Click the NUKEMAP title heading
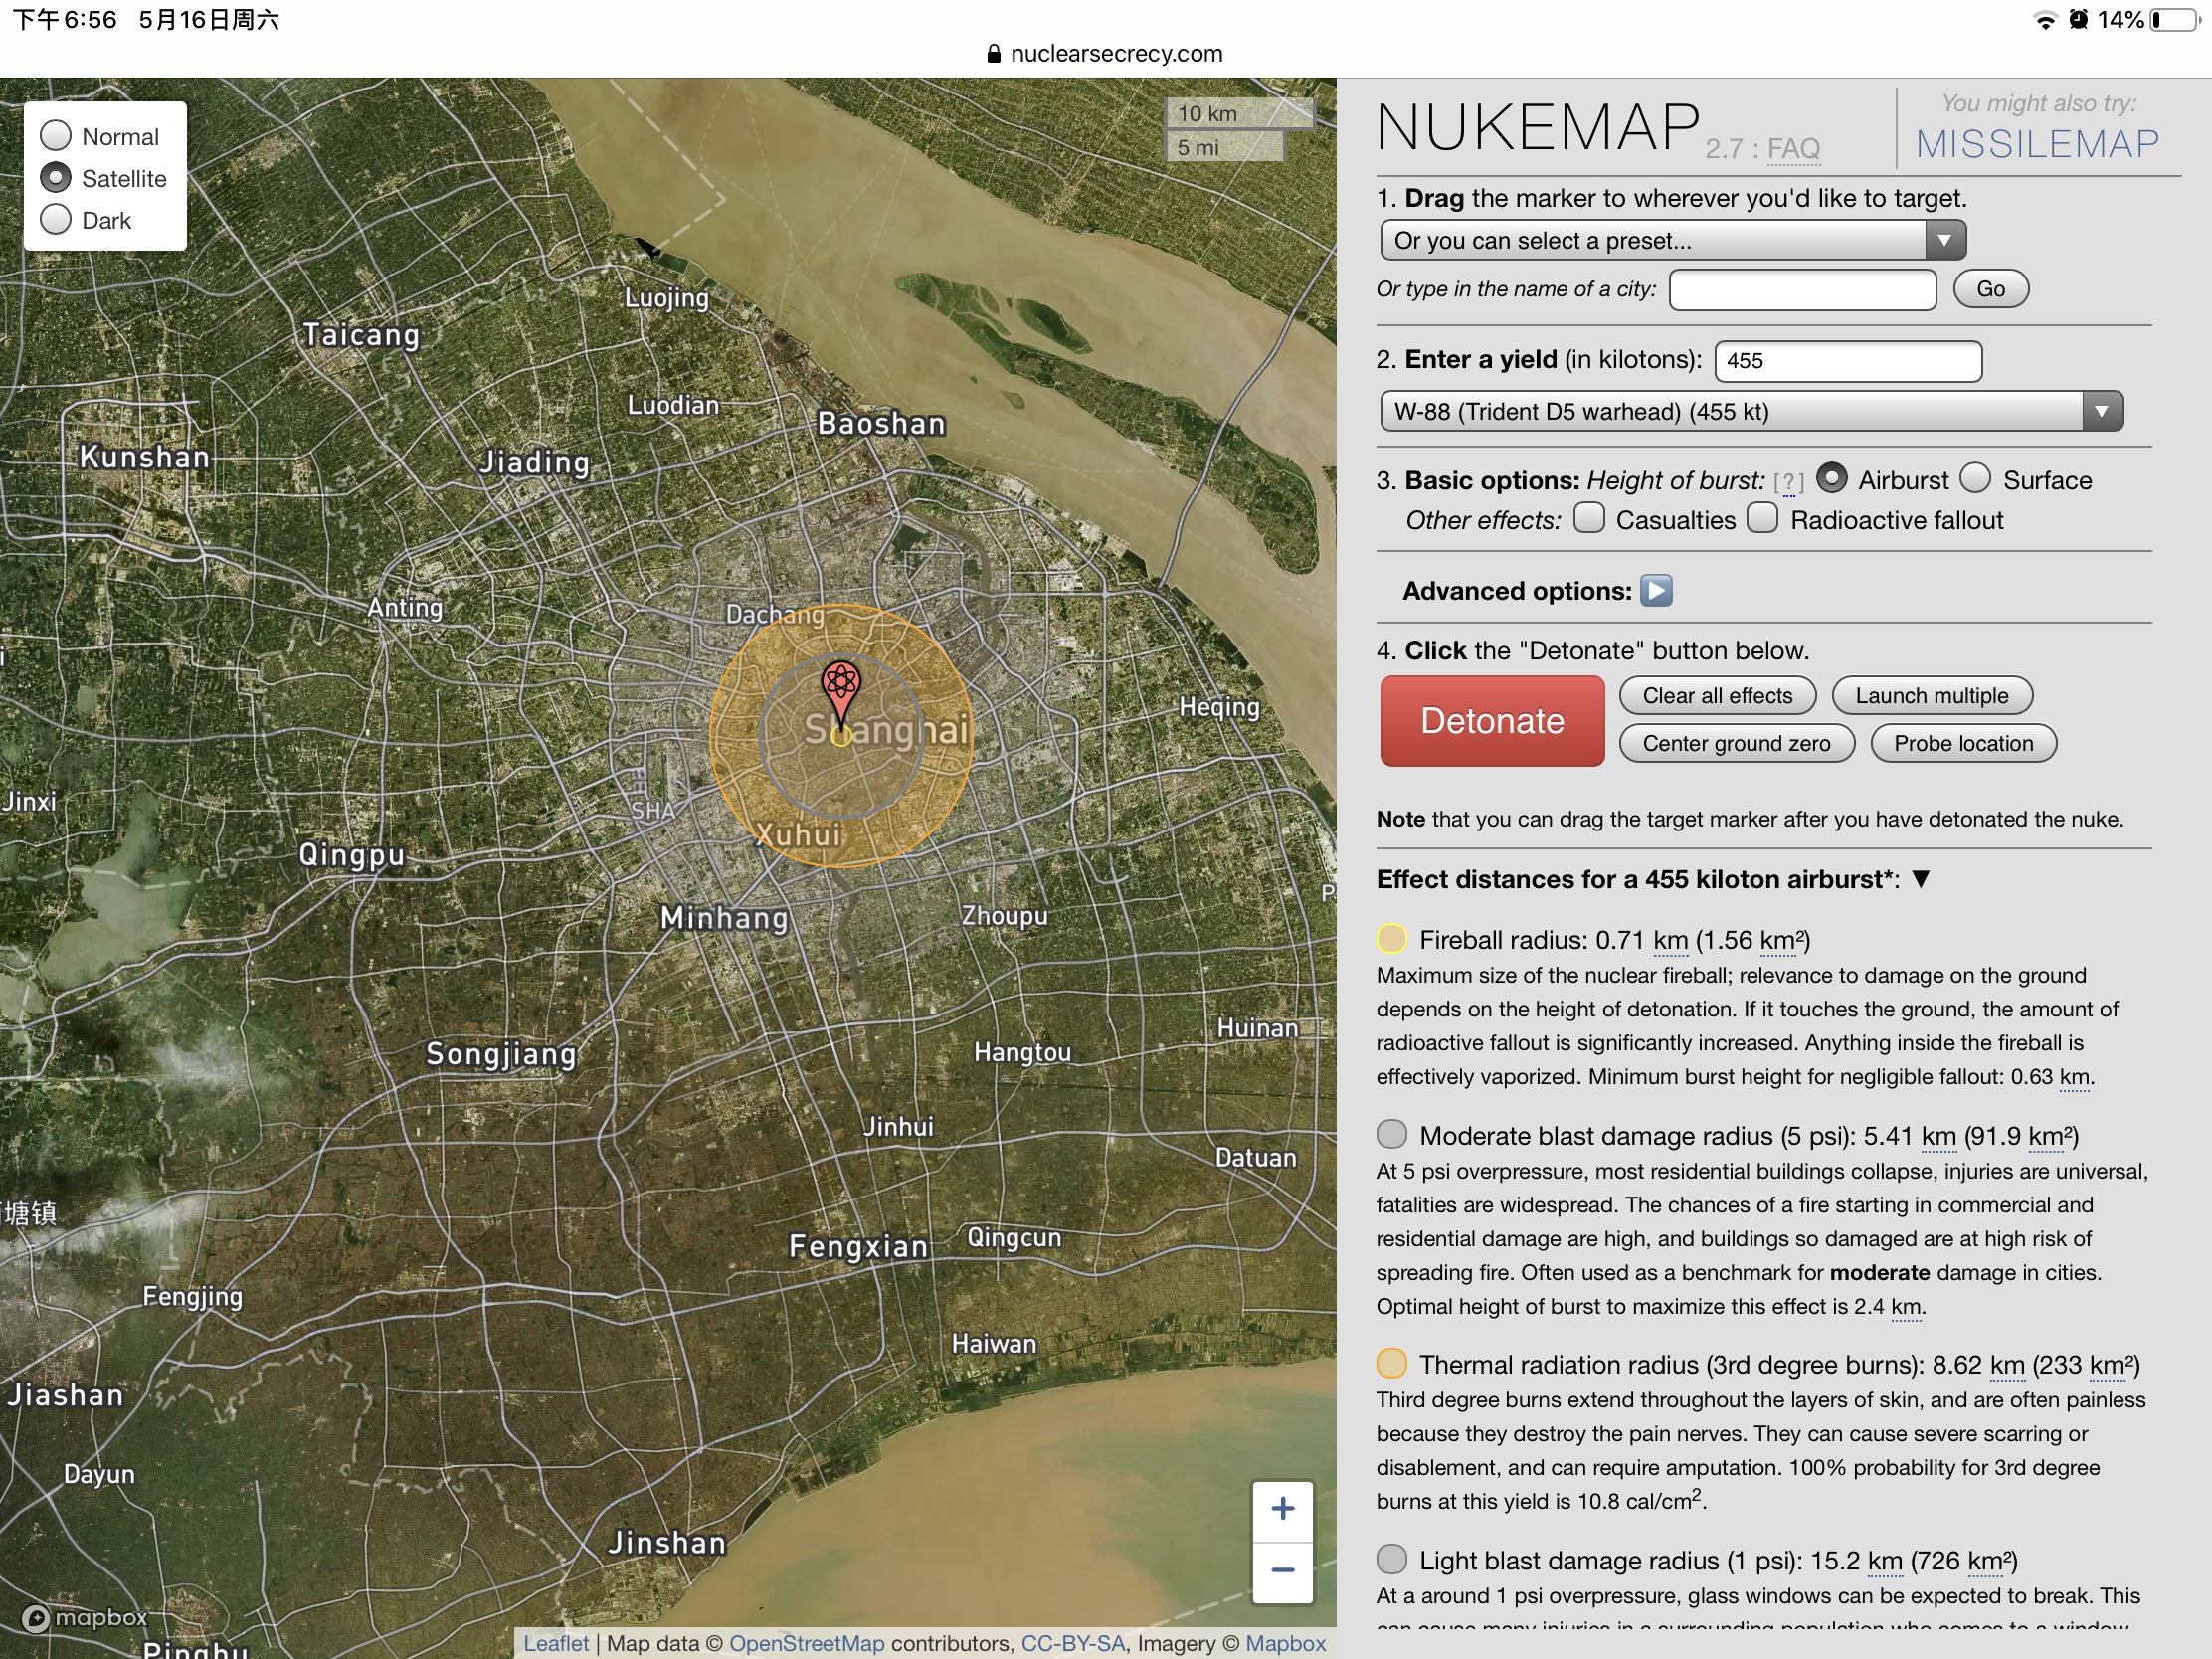Screen dimensions: 2212x1659 [1538, 127]
